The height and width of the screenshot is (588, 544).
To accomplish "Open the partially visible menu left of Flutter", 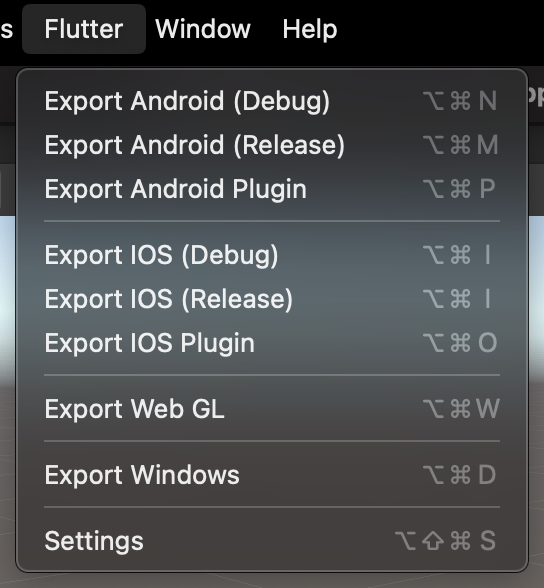I will [7, 29].
